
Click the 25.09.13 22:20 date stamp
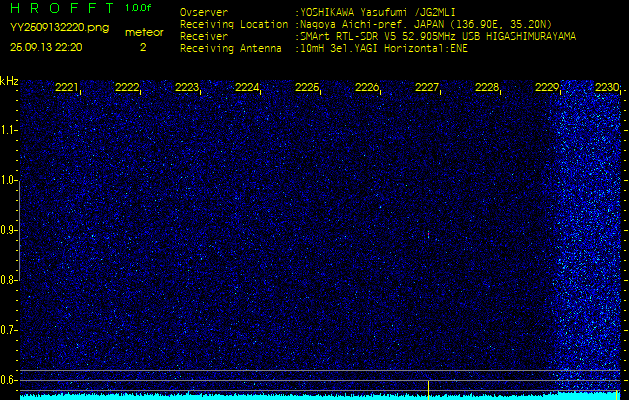click(46, 47)
